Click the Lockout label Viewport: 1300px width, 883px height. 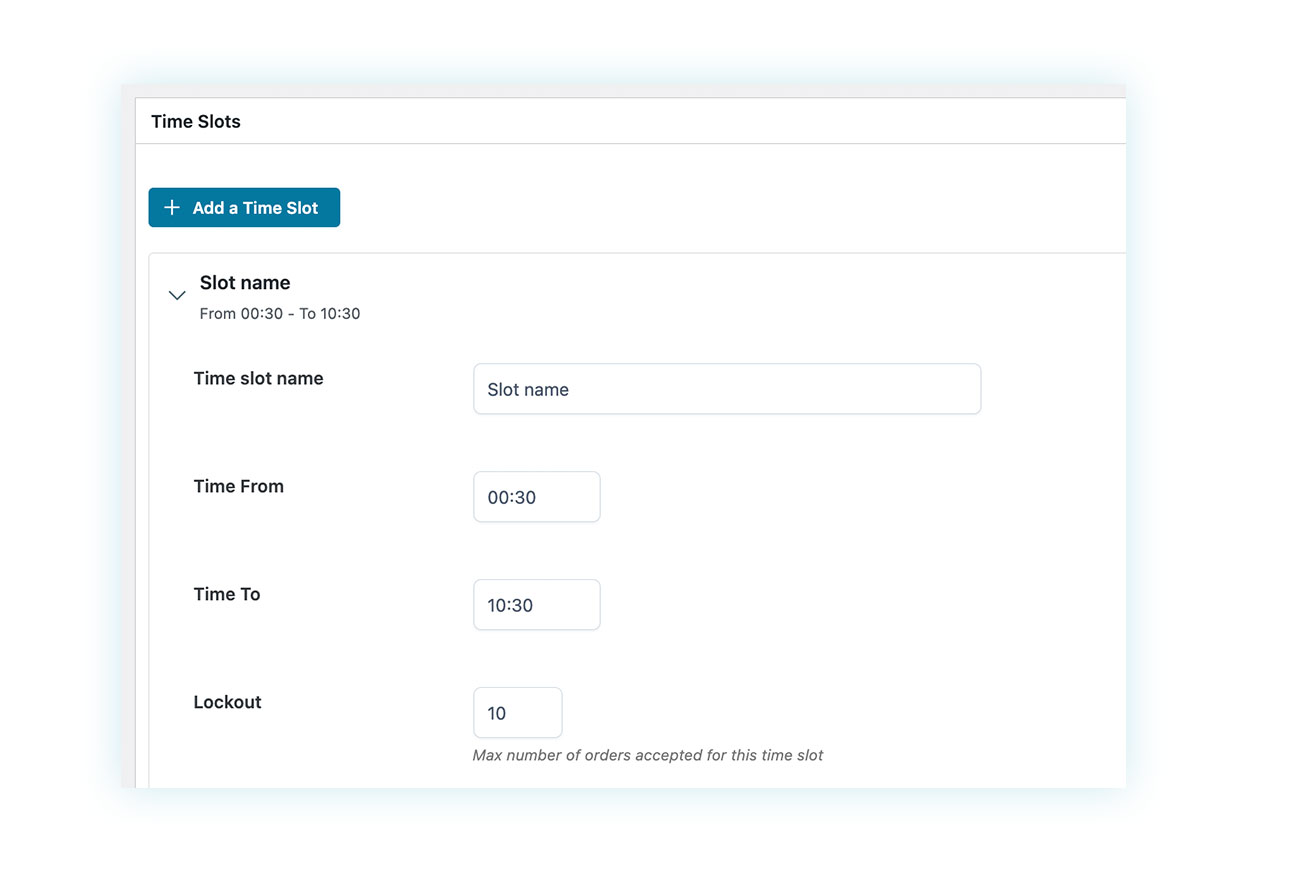pyautogui.click(x=227, y=702)
